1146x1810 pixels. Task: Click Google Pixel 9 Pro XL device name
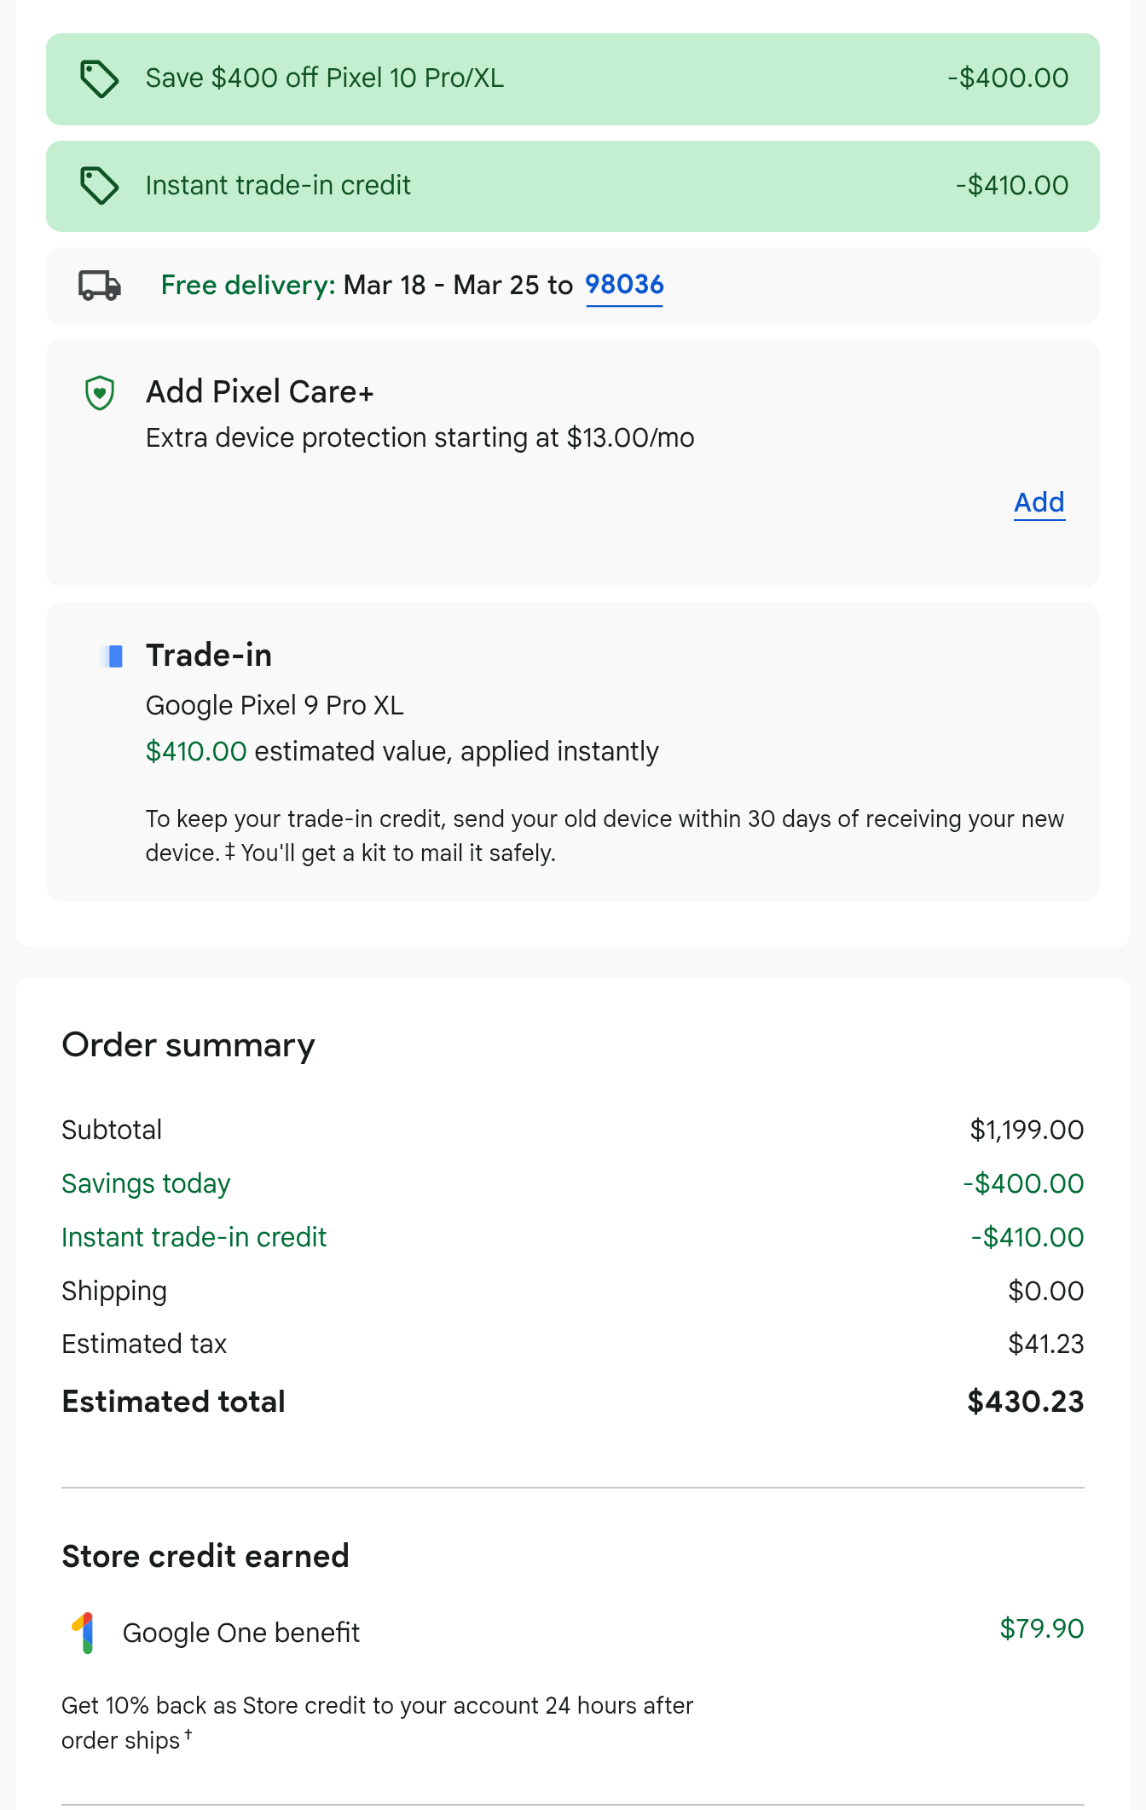click(x=275, y=705)
